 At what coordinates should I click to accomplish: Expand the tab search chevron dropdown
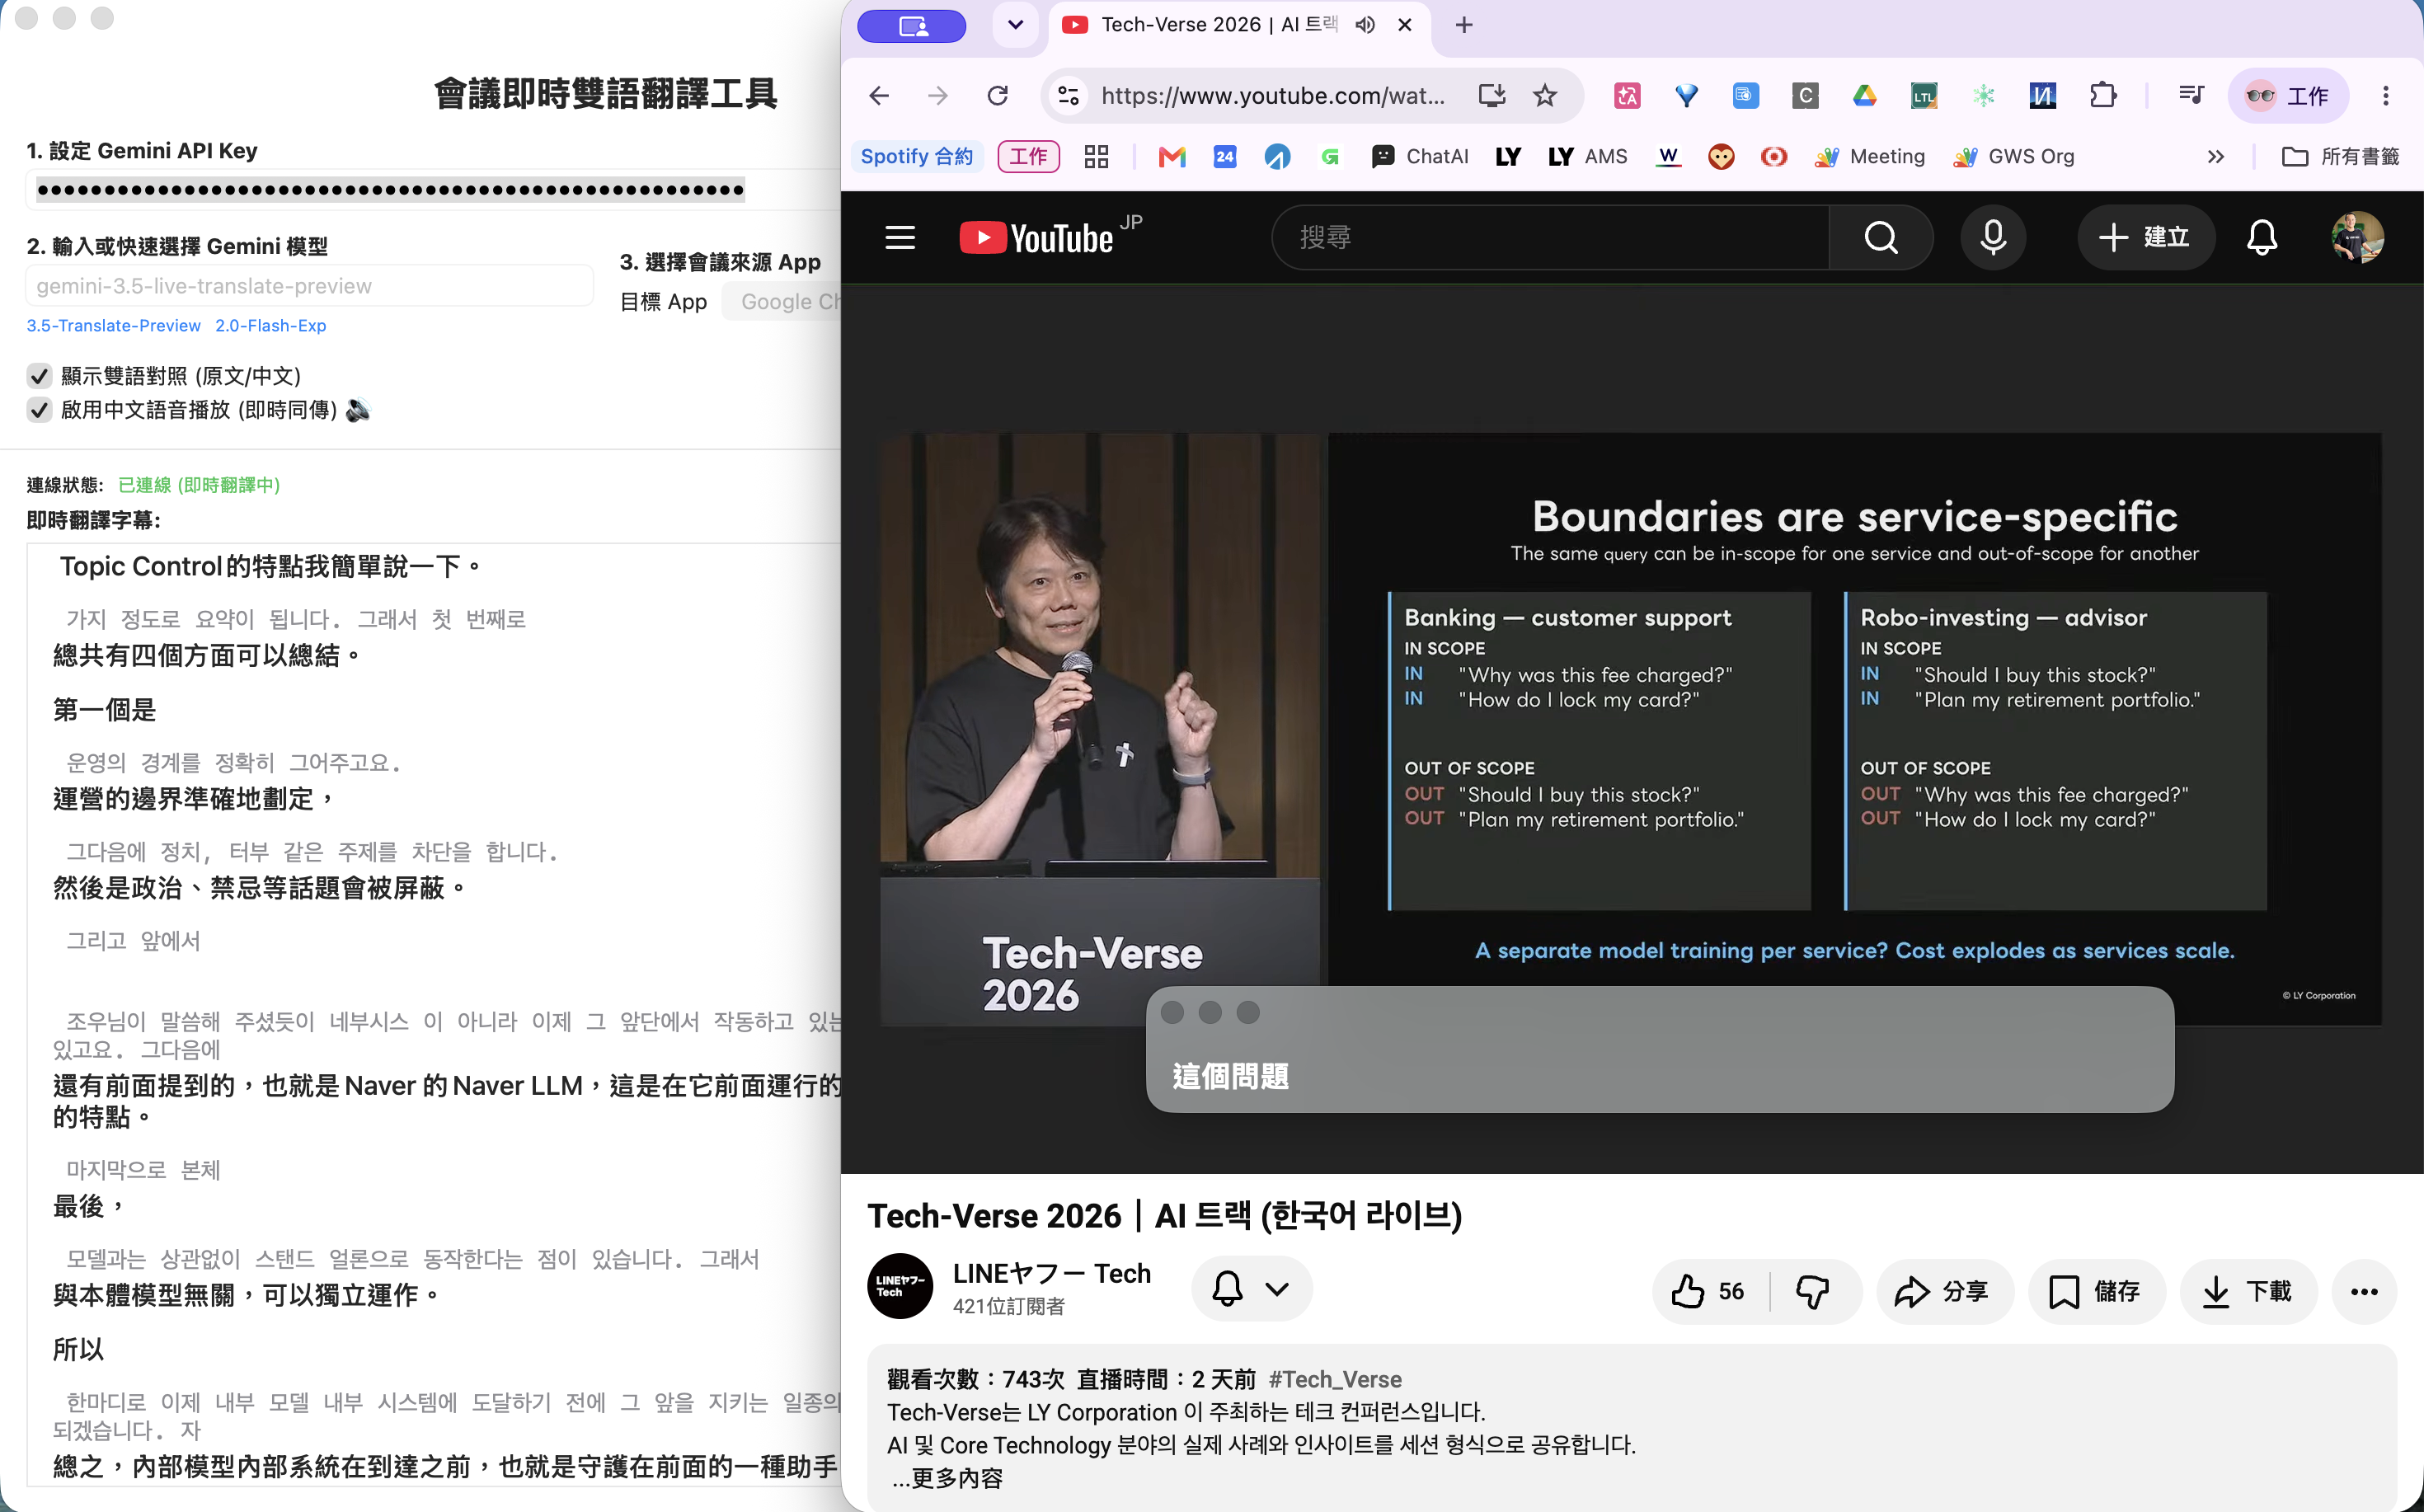[x=1015, y=25]
